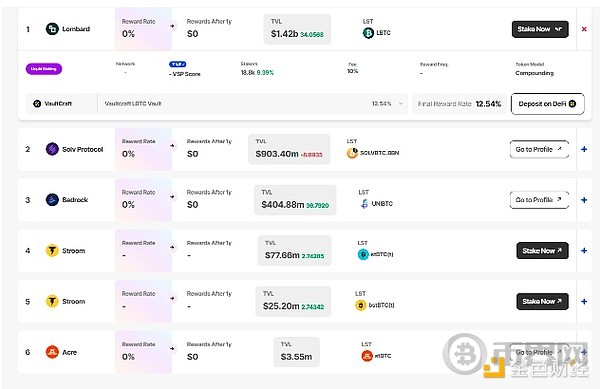Click the Bedrock protocol name
The image size is (600, 389).
pos(75,200)
